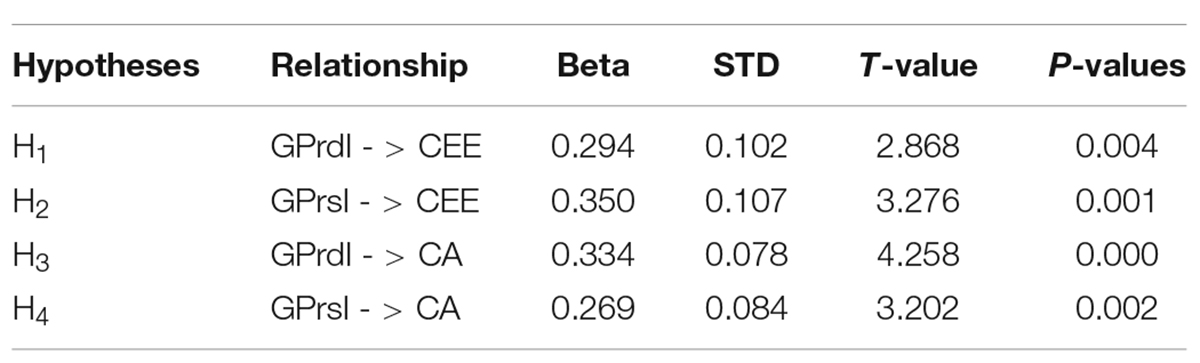Image resolution: width=1200 pixels, height=363 pixels.
Task: Click the Hypotheses column header
Action: [x=106, y=68]
